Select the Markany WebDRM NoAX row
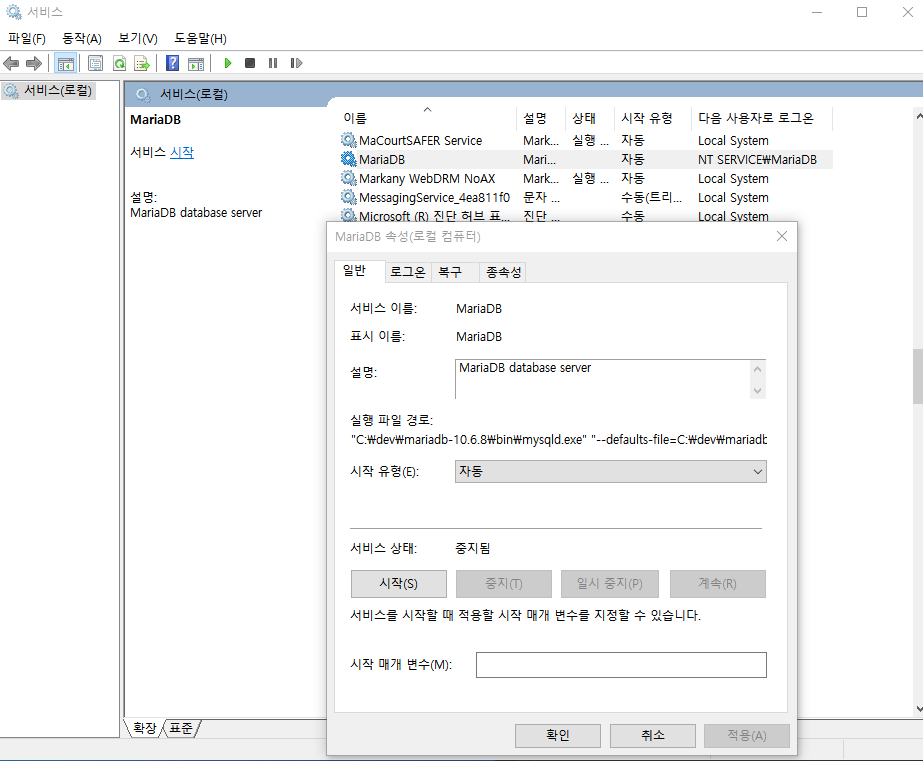923x761 pixels. [586, 178]
